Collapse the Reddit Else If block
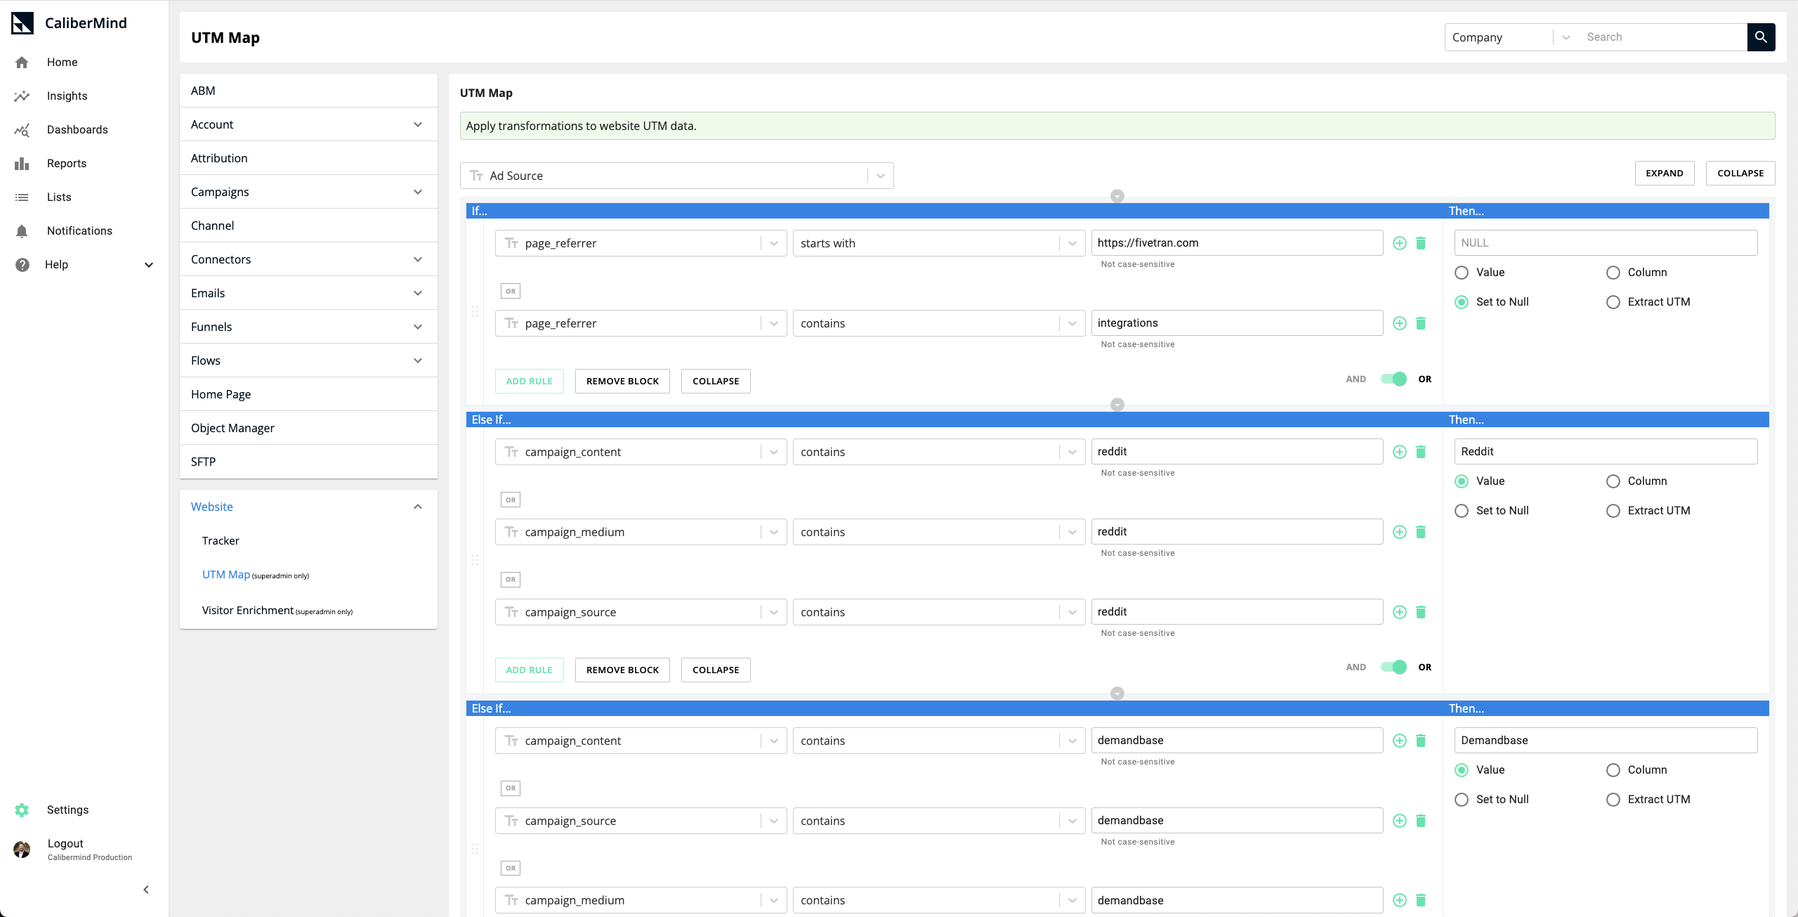This screenshot has width=1798, height=917. (716, 670)
